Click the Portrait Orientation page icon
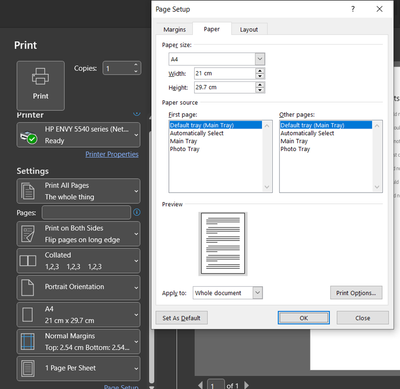The width and height of the screenshot is (400, 389). (x=28, y=288)
